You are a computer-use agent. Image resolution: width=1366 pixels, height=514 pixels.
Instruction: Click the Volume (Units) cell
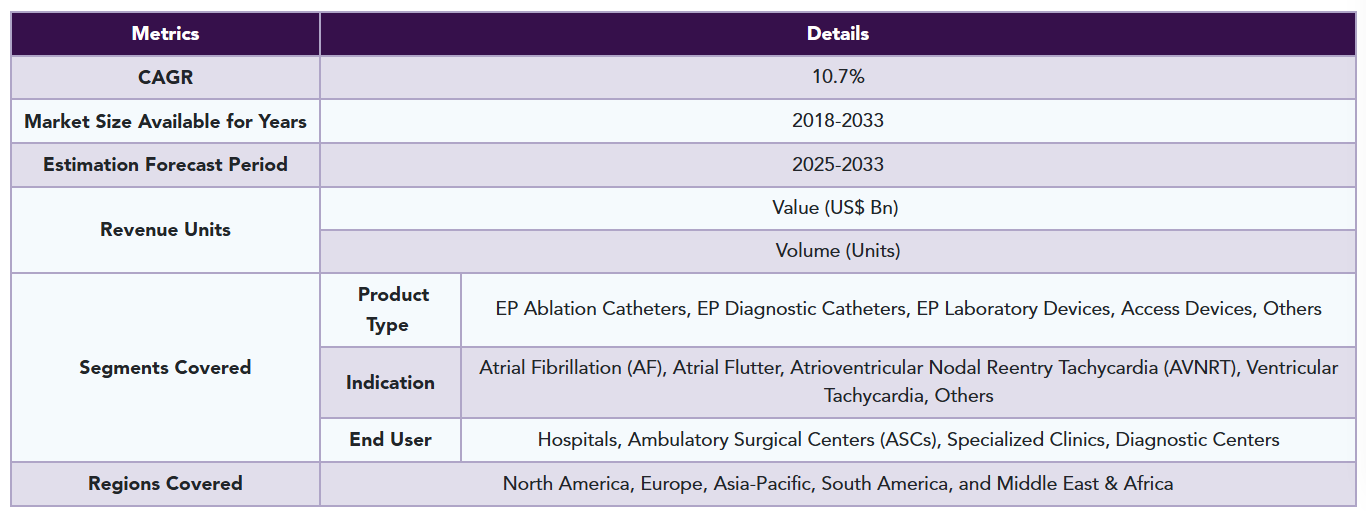tap(838, 251)
